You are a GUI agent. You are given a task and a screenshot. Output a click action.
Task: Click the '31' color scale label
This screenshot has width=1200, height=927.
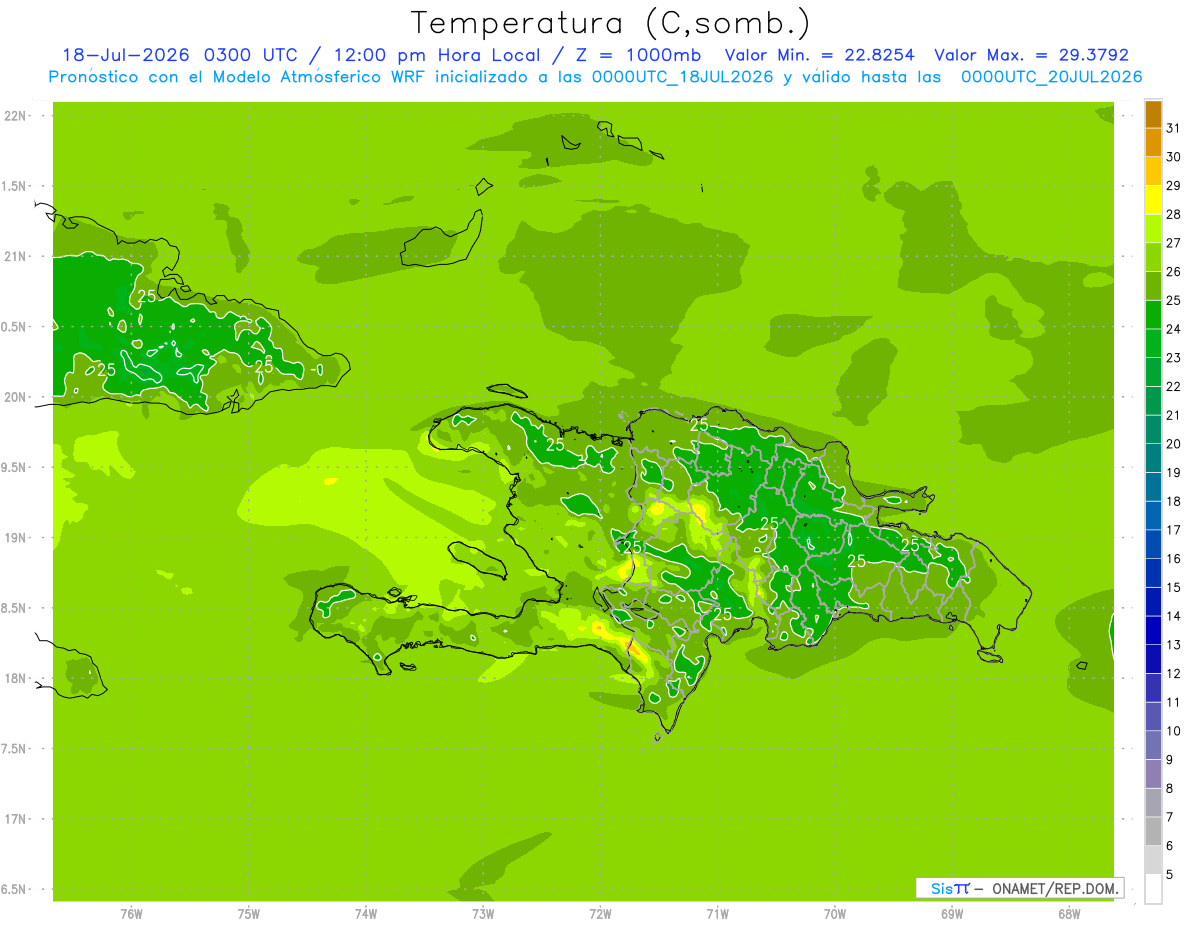1173,128
